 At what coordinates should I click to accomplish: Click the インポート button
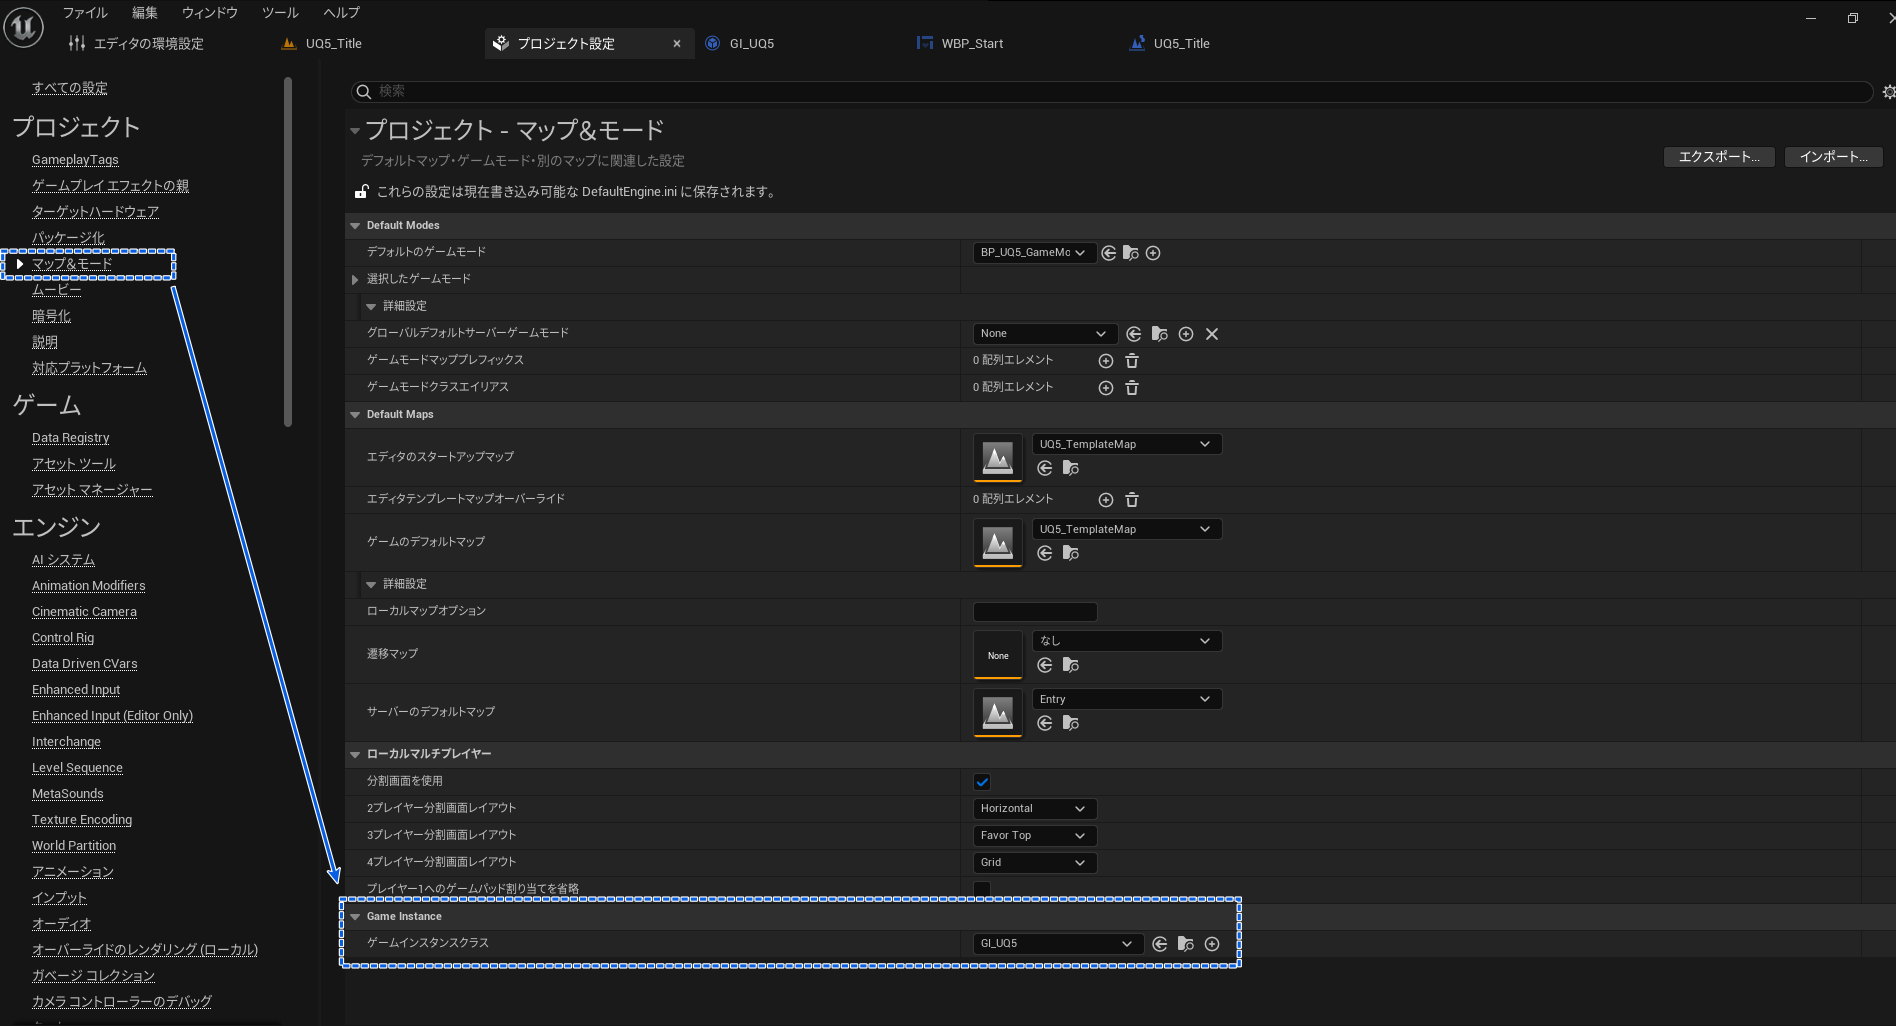point(1833,157)
